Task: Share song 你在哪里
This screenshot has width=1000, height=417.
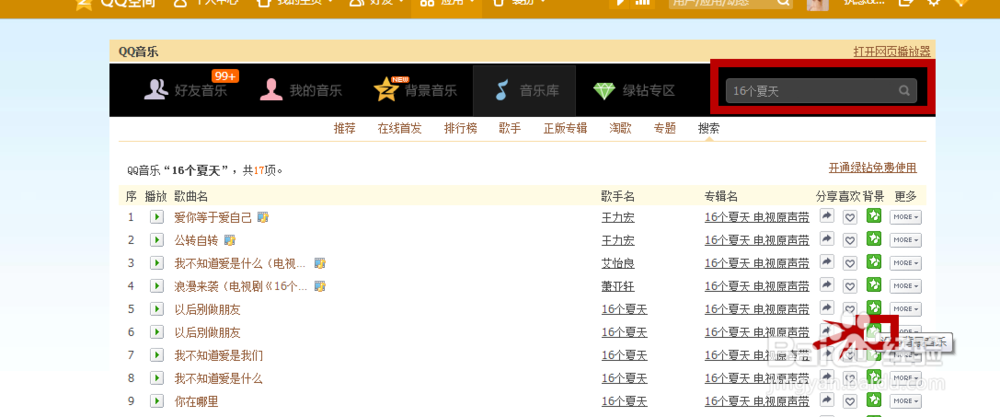Action: click(827, 400)
